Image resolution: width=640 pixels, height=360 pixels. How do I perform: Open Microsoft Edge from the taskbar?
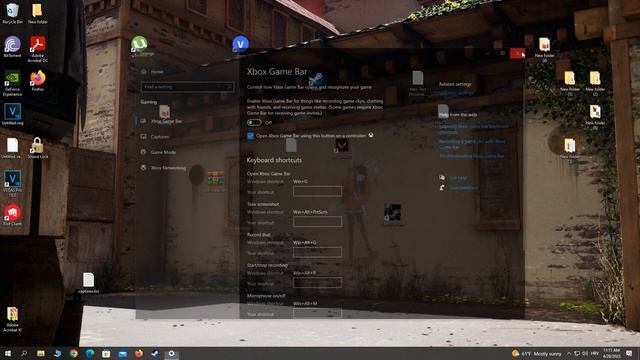click(x=90, y=353)
